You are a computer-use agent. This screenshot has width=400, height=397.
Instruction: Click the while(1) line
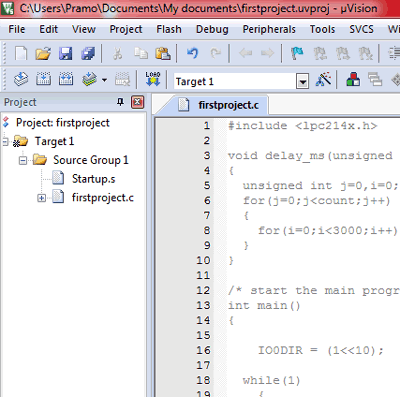pos(271,380)
